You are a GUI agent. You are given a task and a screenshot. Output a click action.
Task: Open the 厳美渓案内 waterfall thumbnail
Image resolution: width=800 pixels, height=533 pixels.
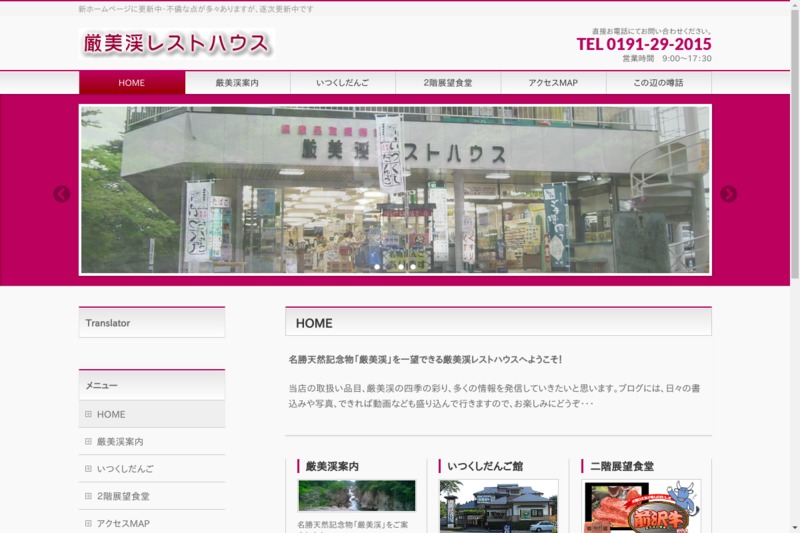click(x=356, y=496)
